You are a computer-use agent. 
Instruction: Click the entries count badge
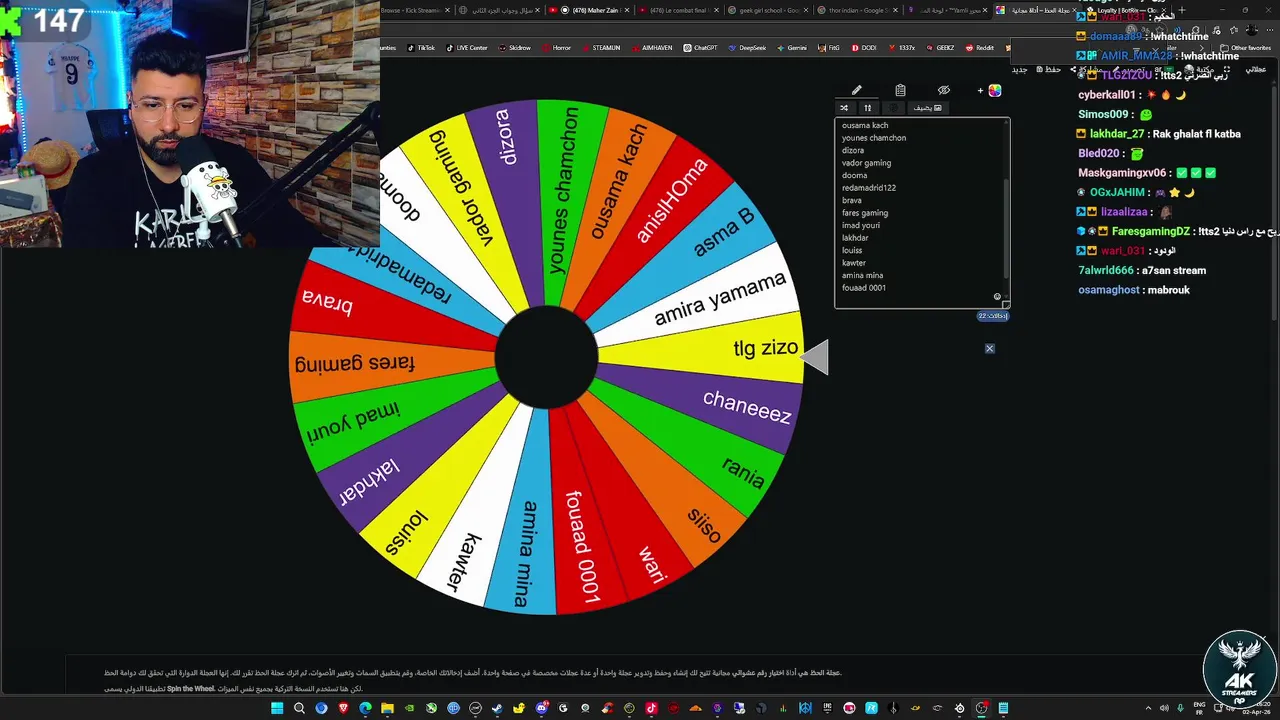point(993,316)
